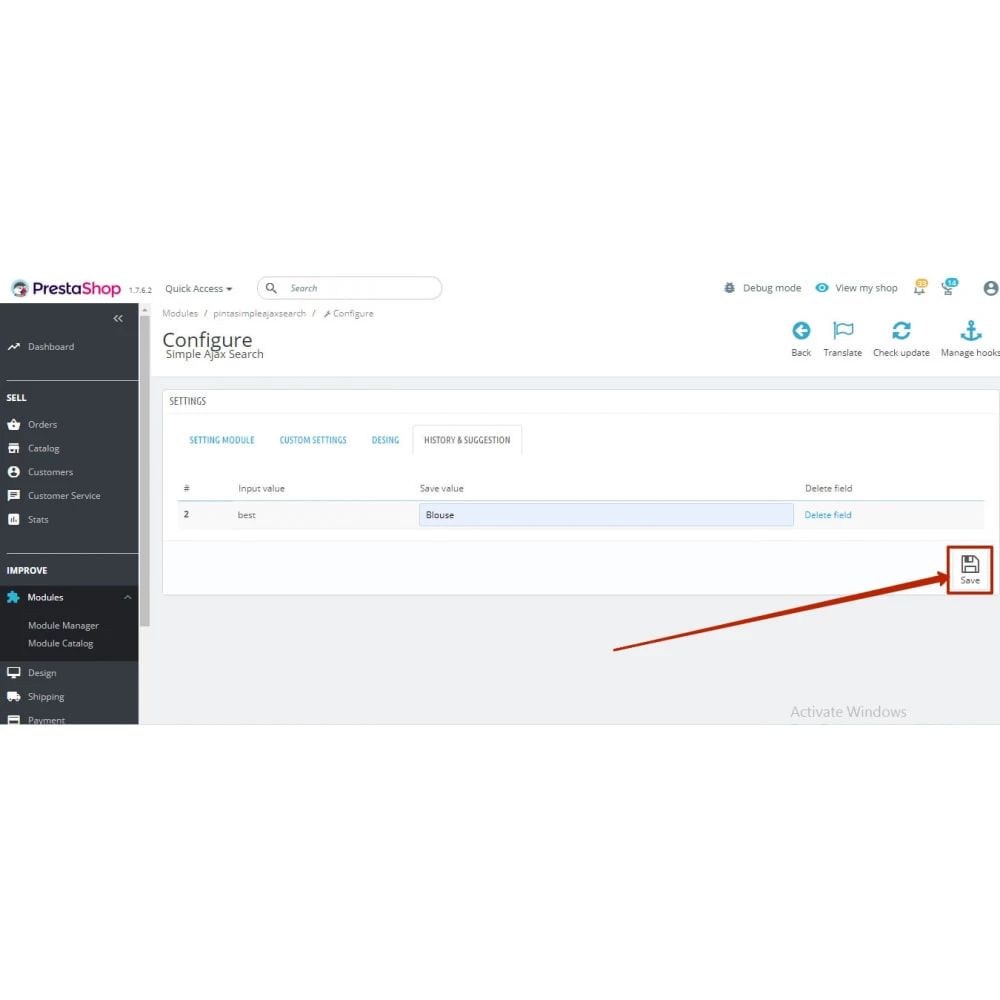Open View my shop link
The image size is (1000, 1000).
click(866, 288)
